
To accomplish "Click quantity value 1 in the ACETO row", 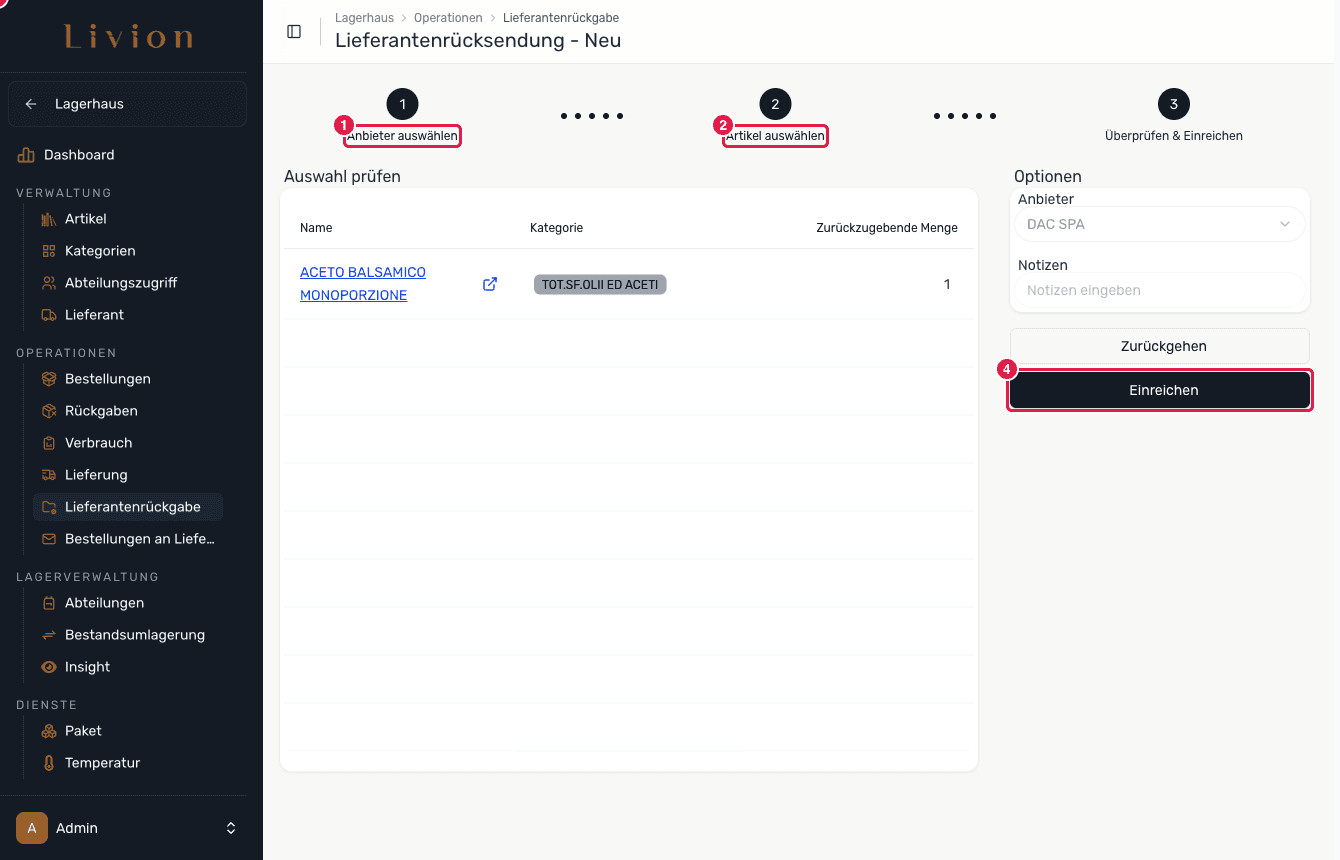I will click(947, 284).
